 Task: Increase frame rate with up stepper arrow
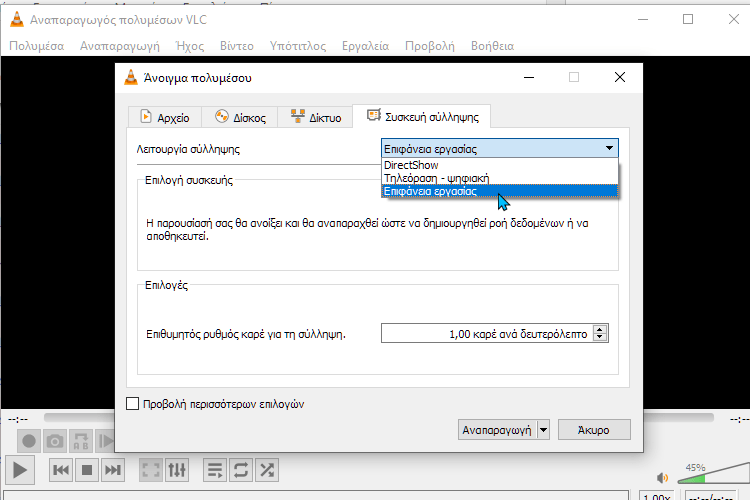point(600,329)
